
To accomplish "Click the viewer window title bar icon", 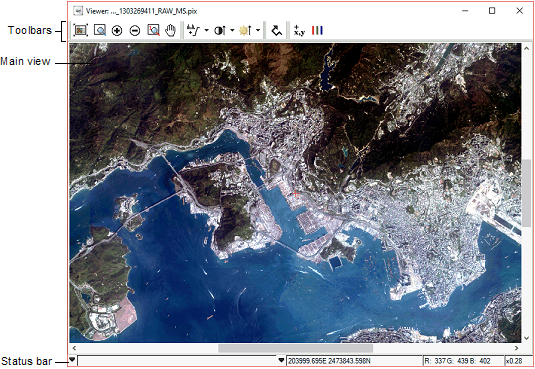I will point(78,11).
